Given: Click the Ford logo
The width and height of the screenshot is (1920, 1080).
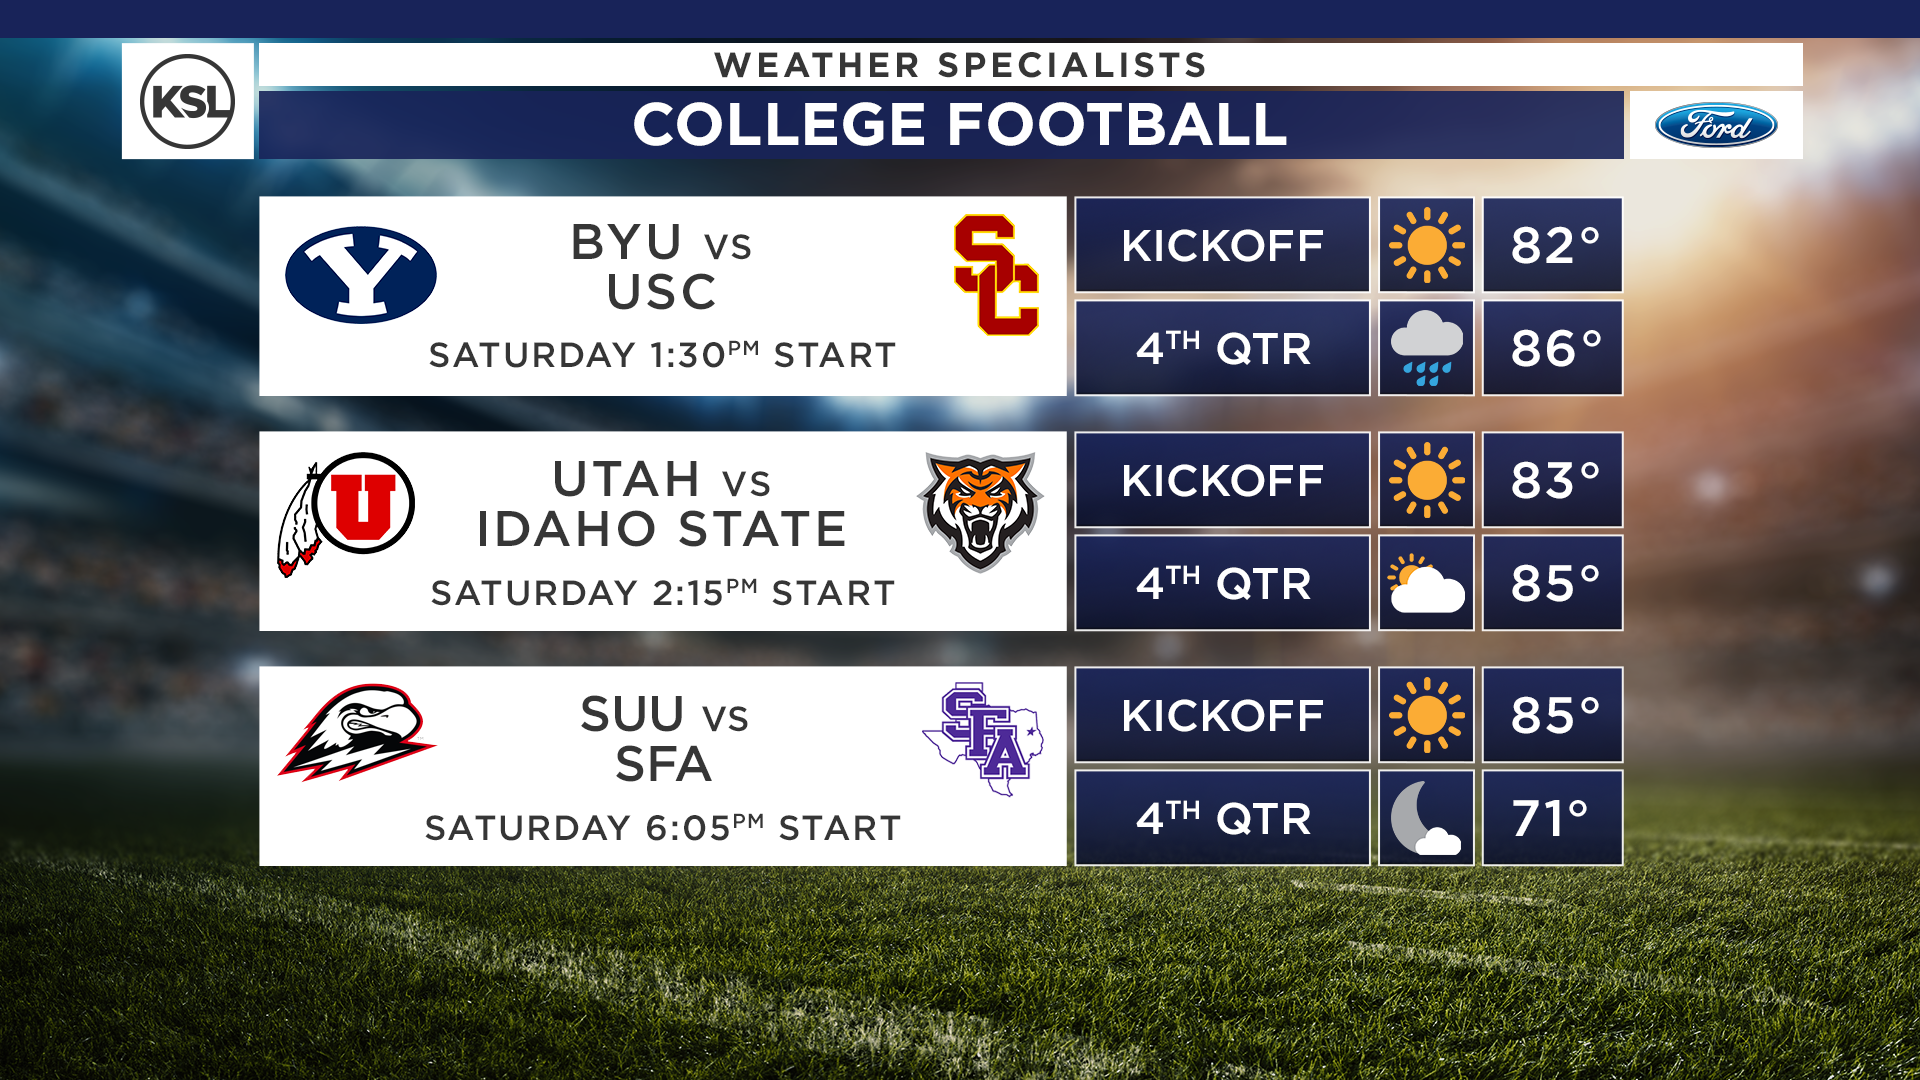Looking at the screenshot, I should (1715, 125).
